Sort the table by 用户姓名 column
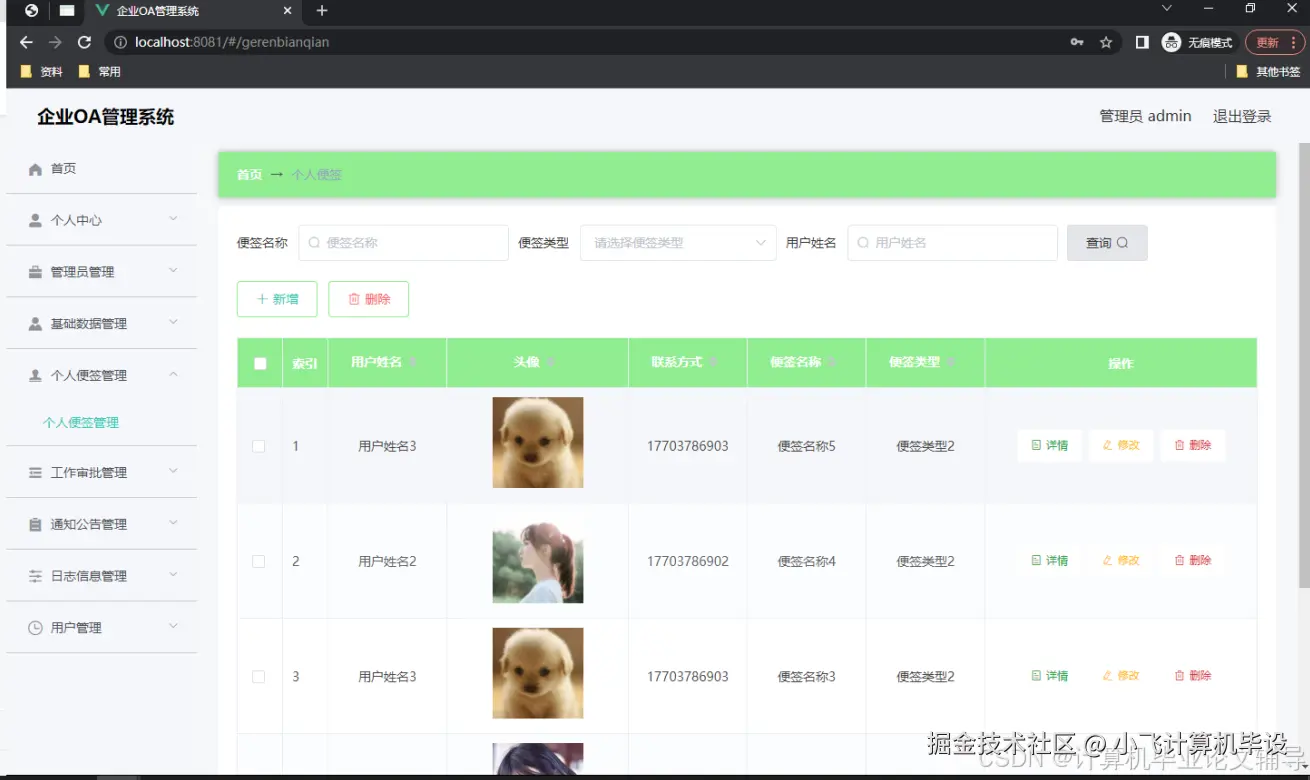Viewport: 1310px width, 780px height. pos(414,362)
